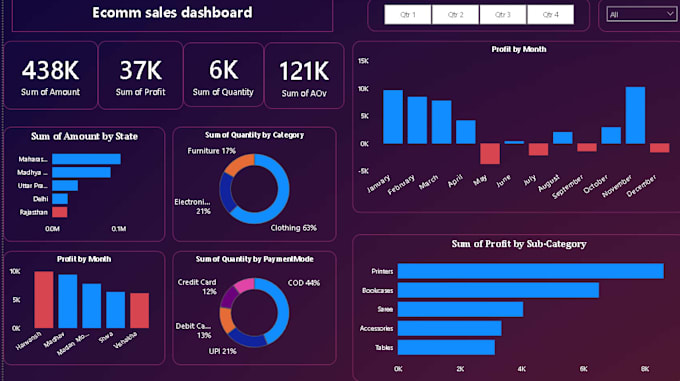Open the 'All' dropdown filter

tap(641, 14)
